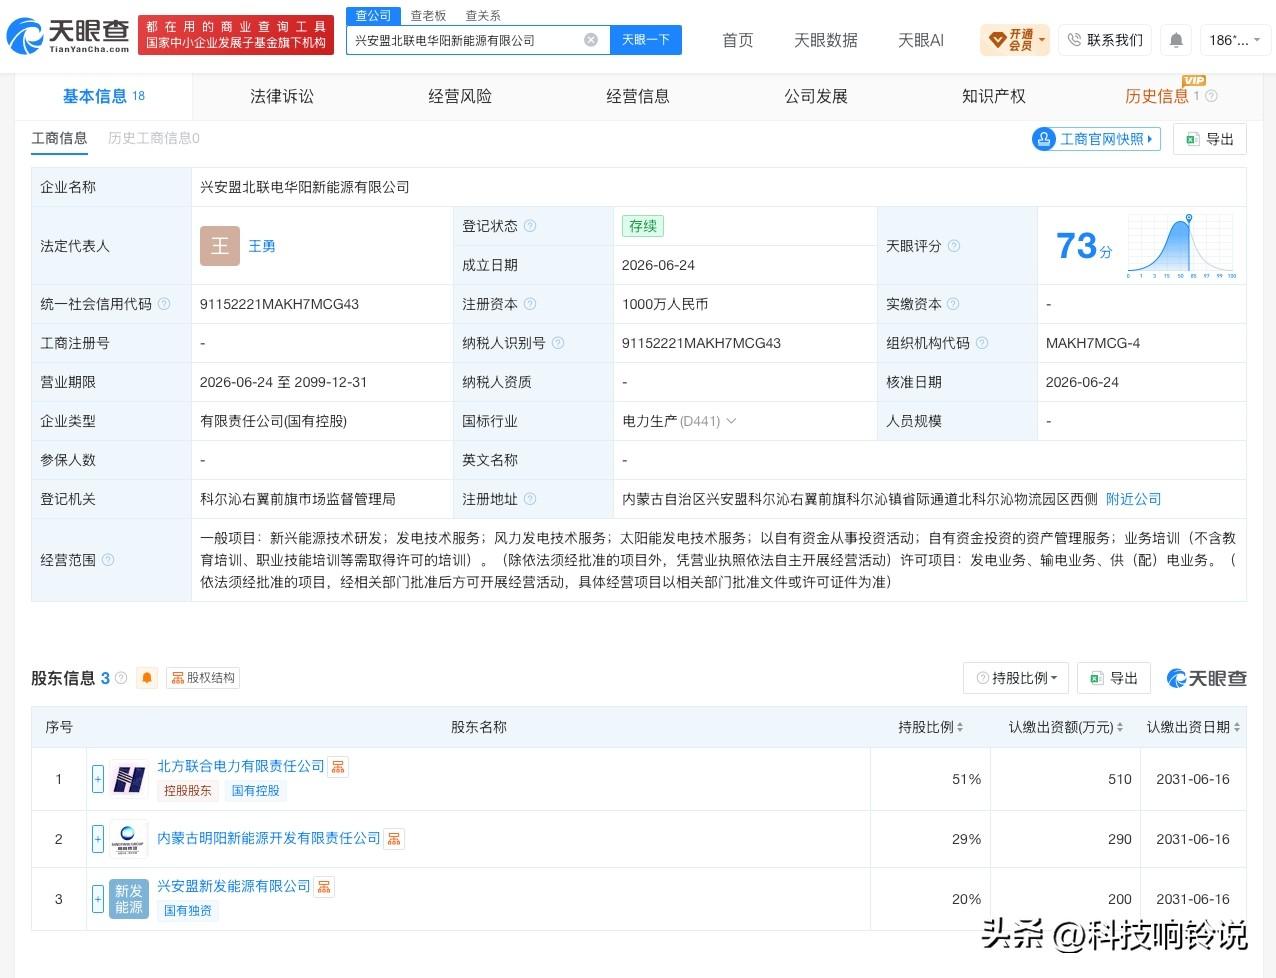Viewport: 1276px width, 978px height.
Task: Click the orange alert bell beside 股东信息
Action: point(147,678)
